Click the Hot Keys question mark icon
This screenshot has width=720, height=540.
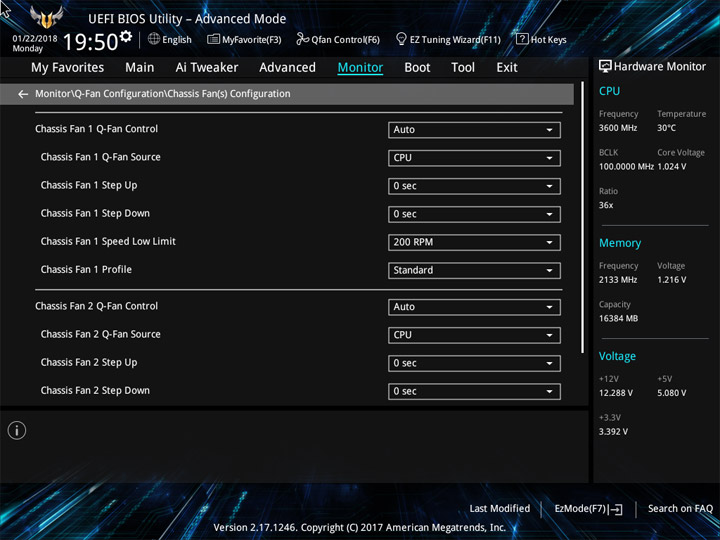(x=522, y=39)
